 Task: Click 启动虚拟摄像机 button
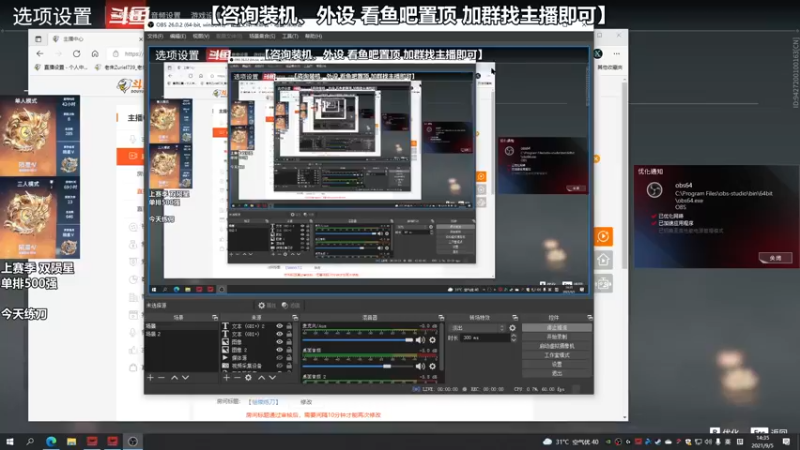[557, 346]
